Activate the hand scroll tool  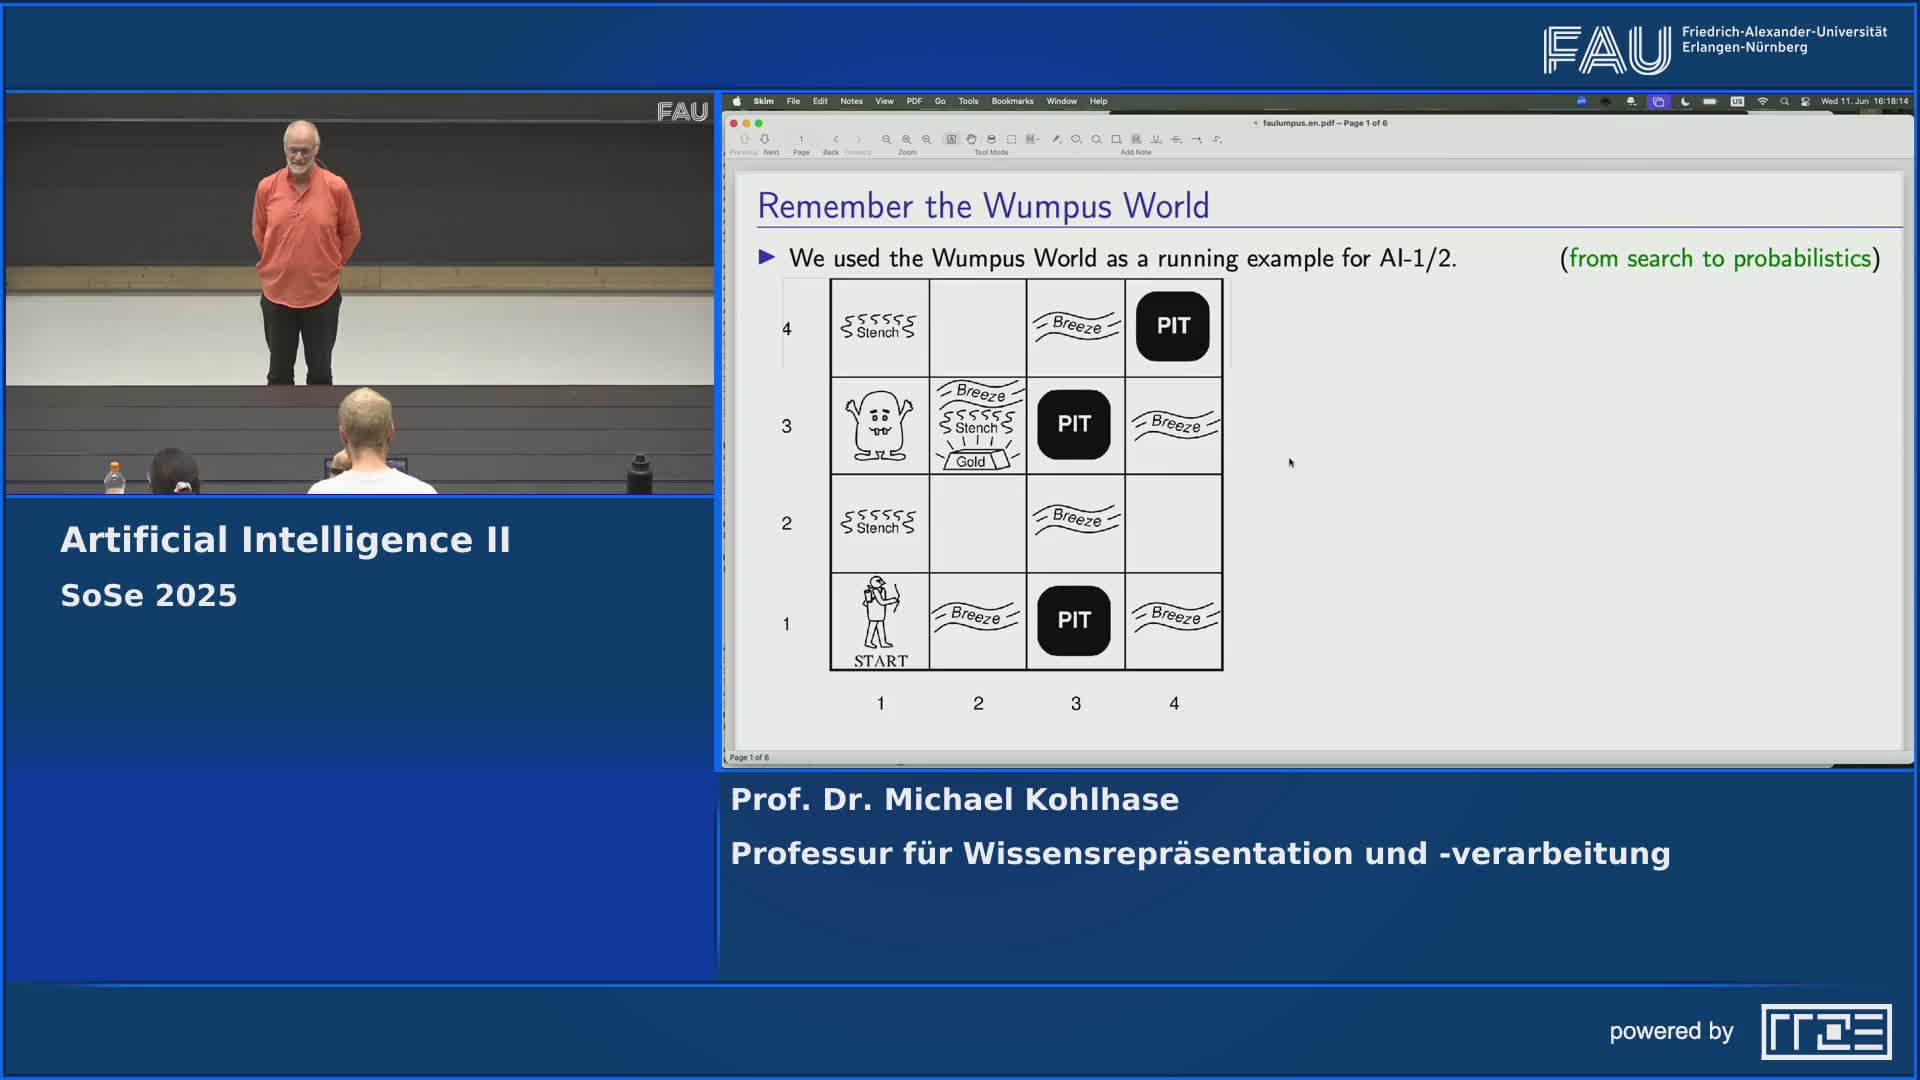tap(972, 139)
